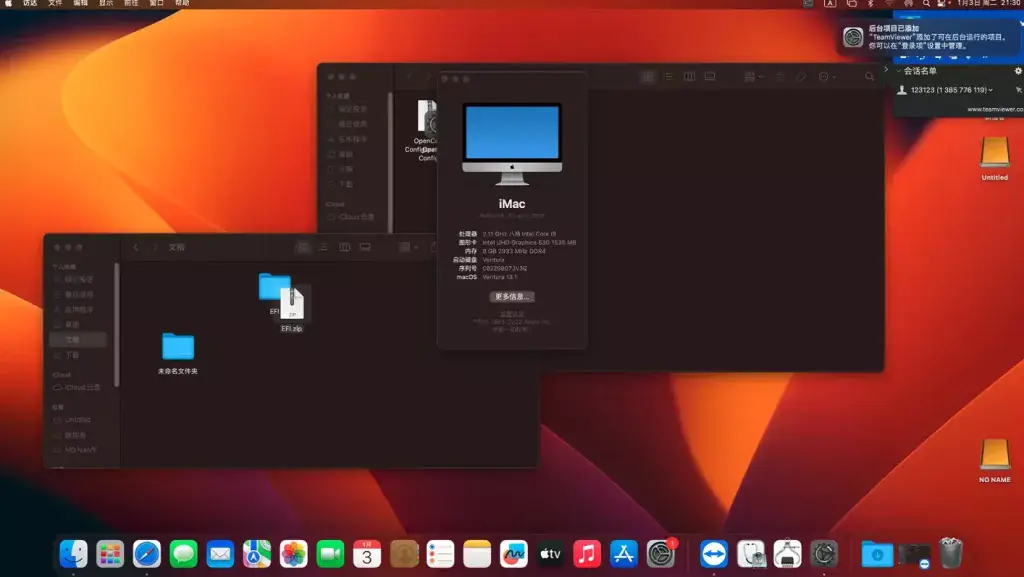This screenshot has width=1024, height=577.
Task: Open System Settings with red badge in dock
Action: point(661,554)
